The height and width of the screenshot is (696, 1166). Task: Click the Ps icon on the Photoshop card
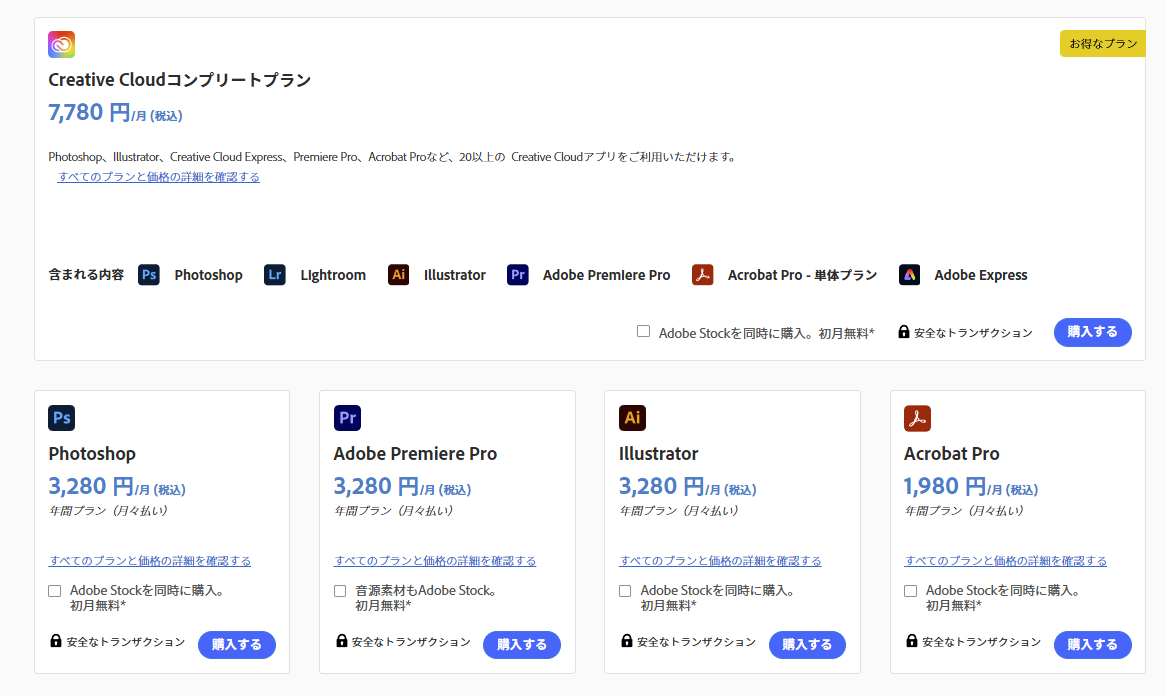tap(62, 418)
